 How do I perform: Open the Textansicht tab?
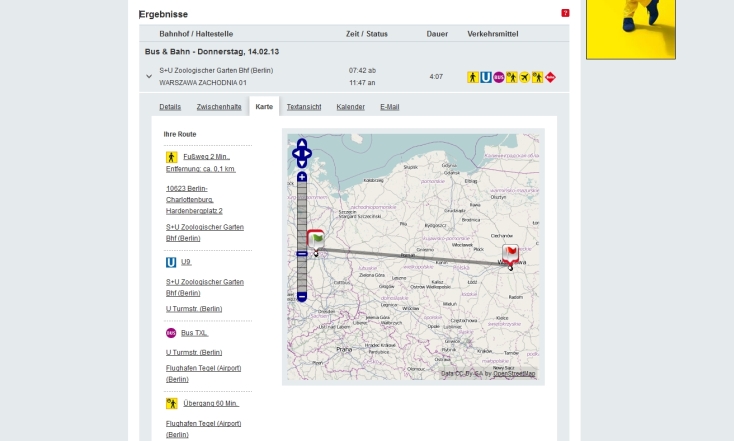[x=304, y=106]
